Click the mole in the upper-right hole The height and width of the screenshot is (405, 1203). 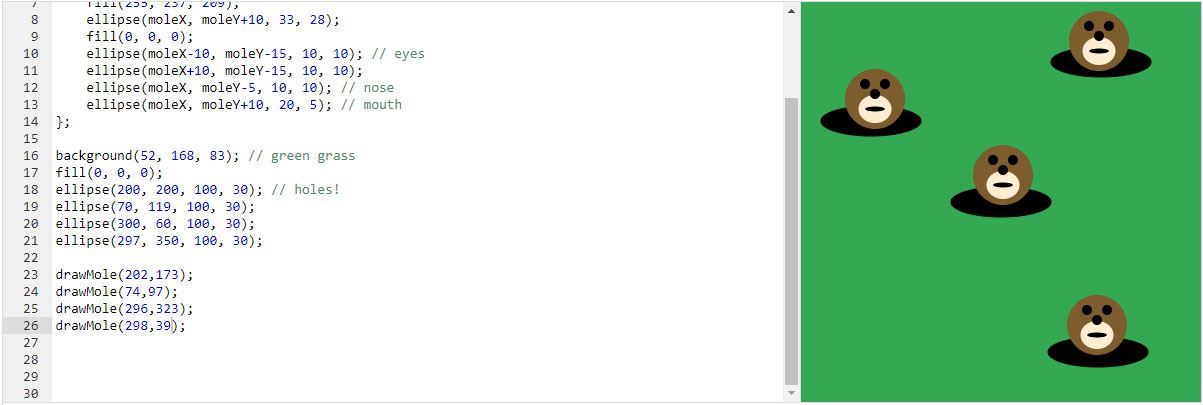tap(1098, 41)
